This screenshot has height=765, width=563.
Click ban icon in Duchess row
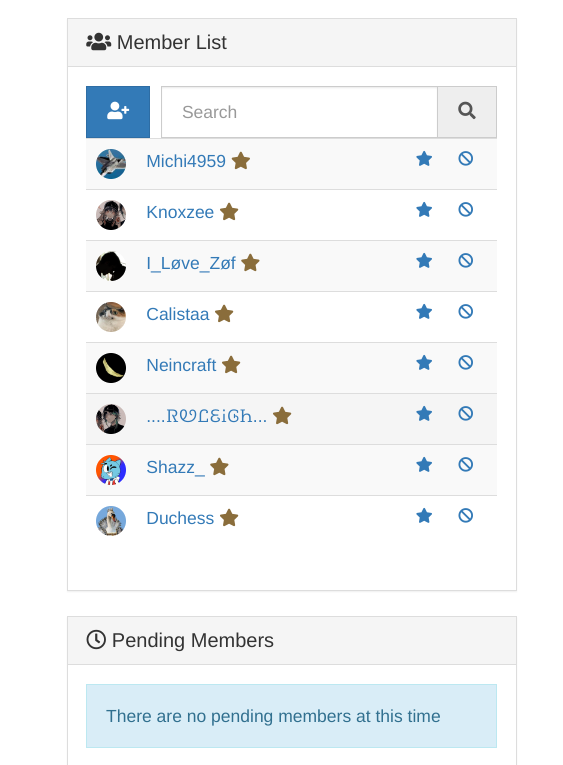click(465, 516)
